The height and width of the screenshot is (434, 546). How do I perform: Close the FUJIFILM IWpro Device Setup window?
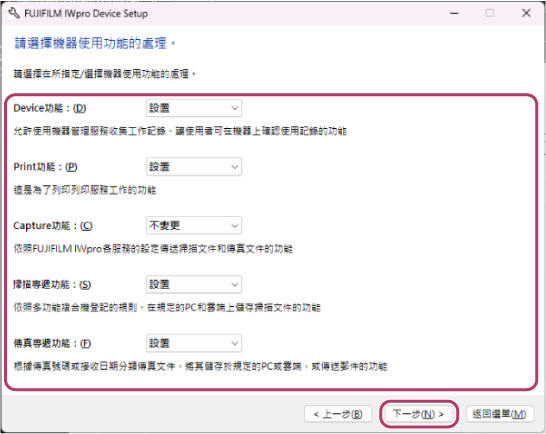click(526, 13)
